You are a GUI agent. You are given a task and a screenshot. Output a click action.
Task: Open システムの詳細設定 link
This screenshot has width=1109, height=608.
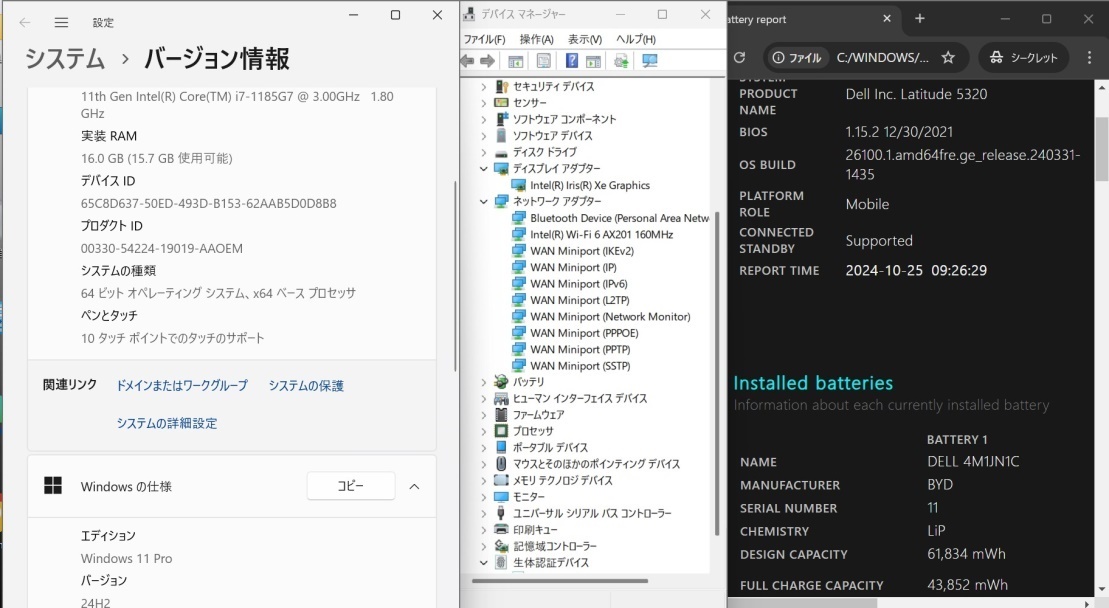(167, 423)
